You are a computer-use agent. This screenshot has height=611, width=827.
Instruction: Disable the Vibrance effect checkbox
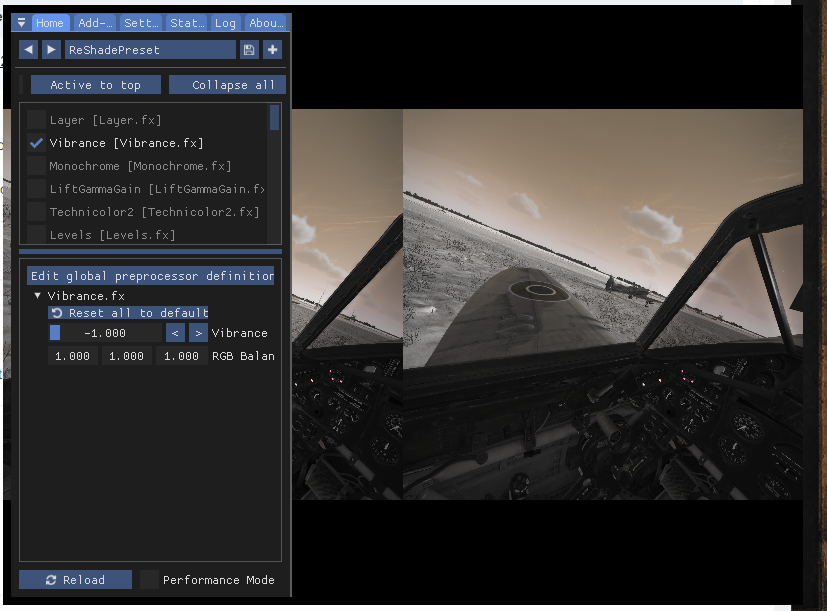point(37,143)
